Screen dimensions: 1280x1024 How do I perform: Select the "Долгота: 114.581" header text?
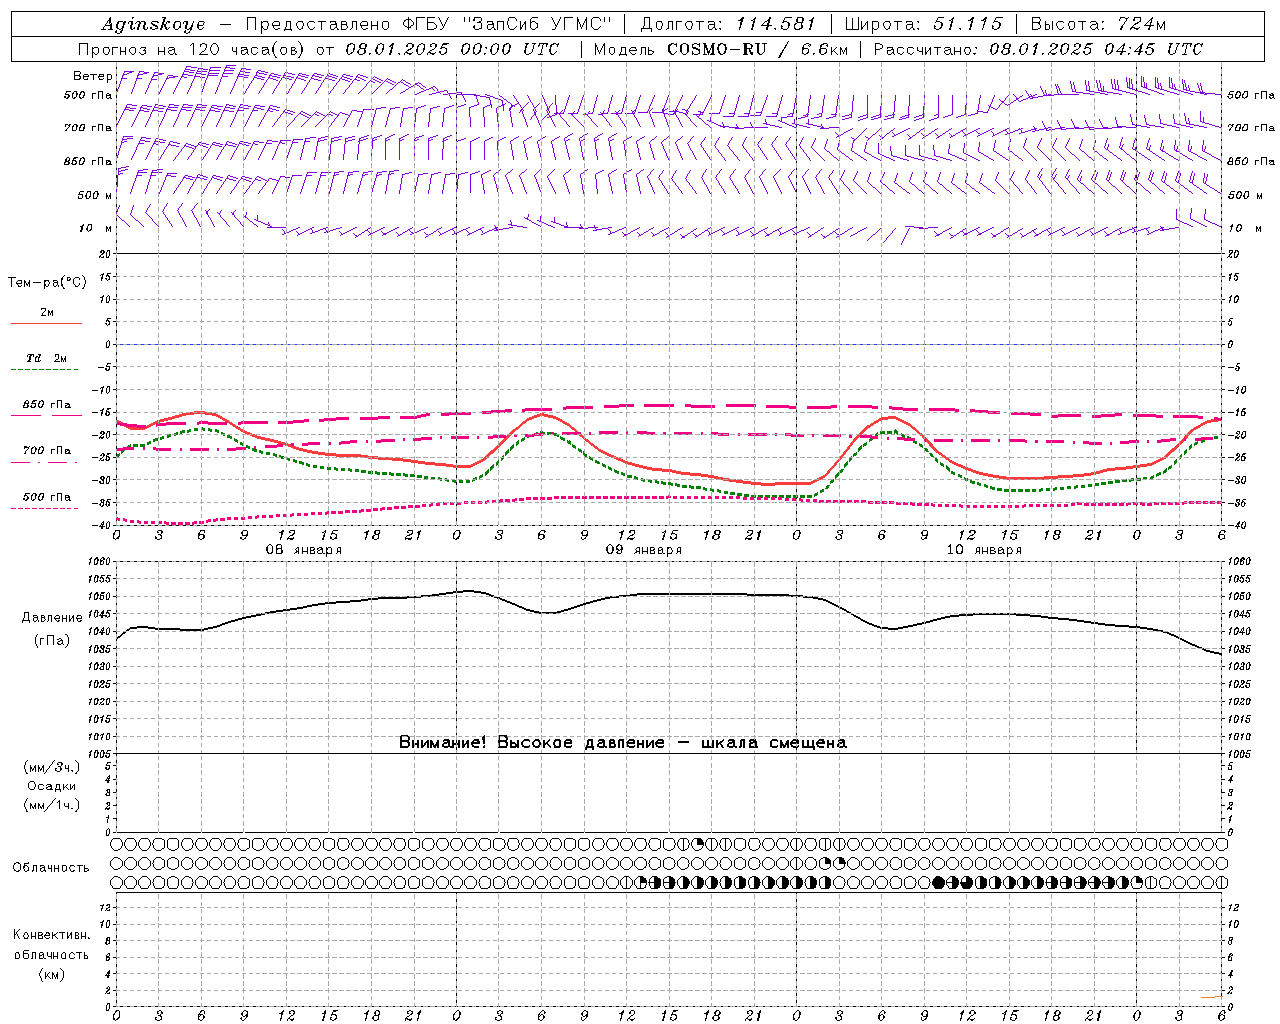[728, 25]
